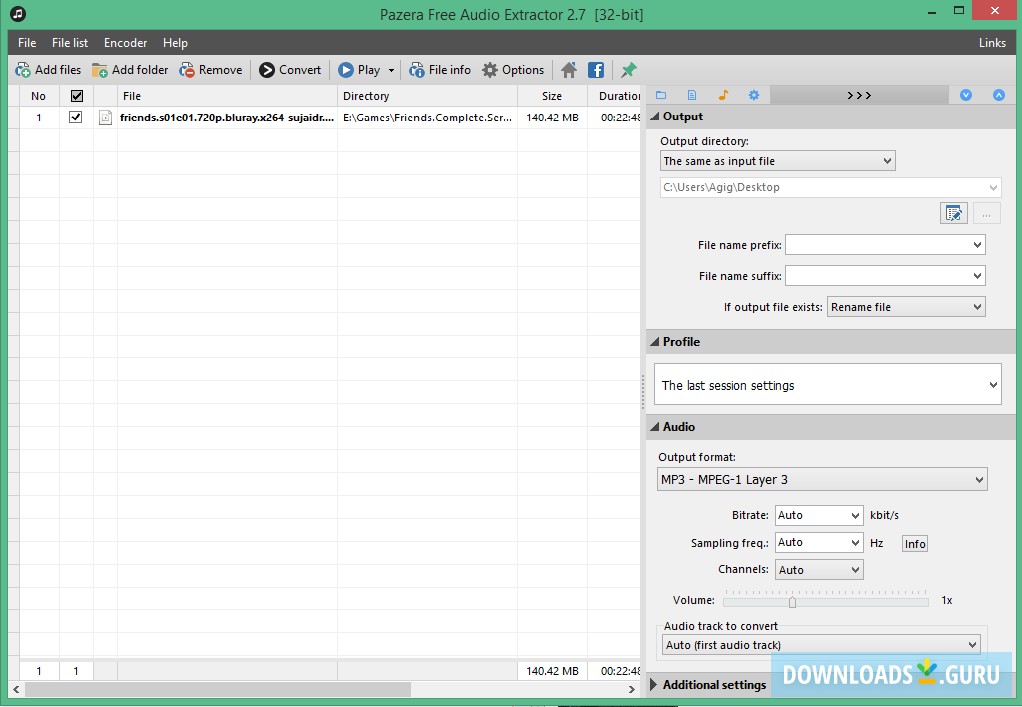Open File info for selected file
This screenshot has width=1022, height=707.
[x=440, y=70]
